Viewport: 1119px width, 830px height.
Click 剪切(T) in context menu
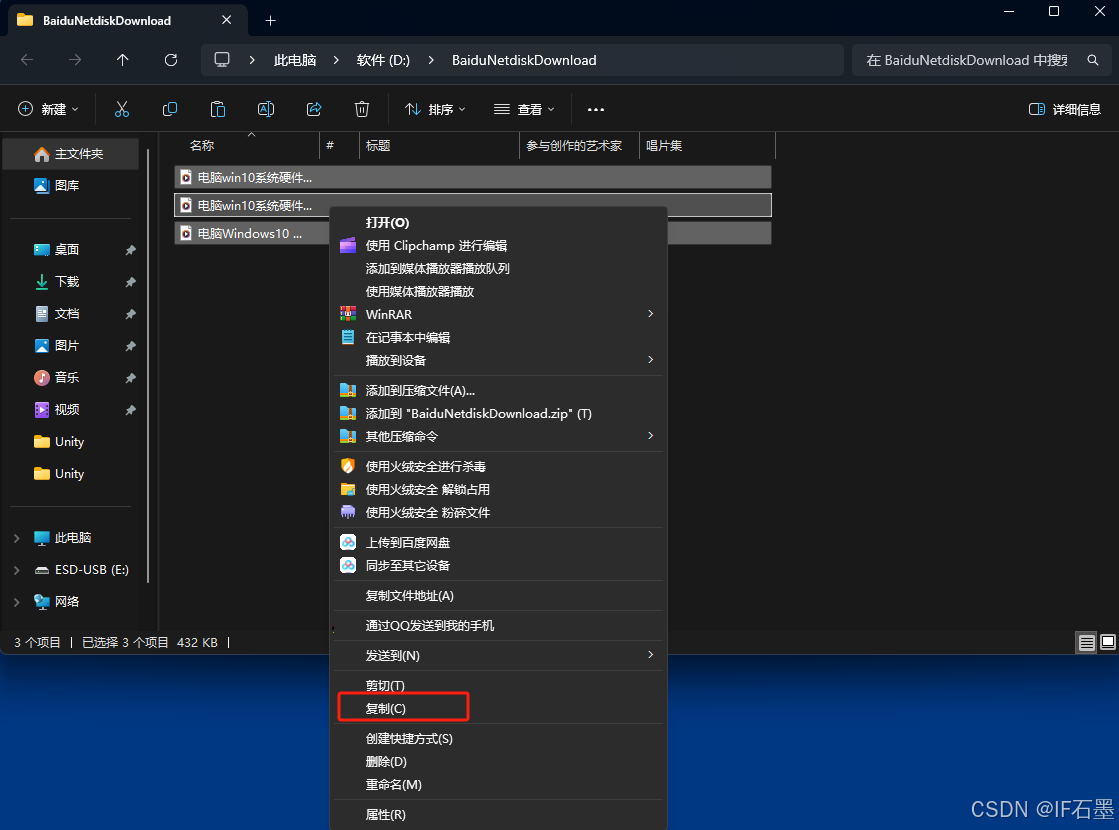[x=498, y=685]
